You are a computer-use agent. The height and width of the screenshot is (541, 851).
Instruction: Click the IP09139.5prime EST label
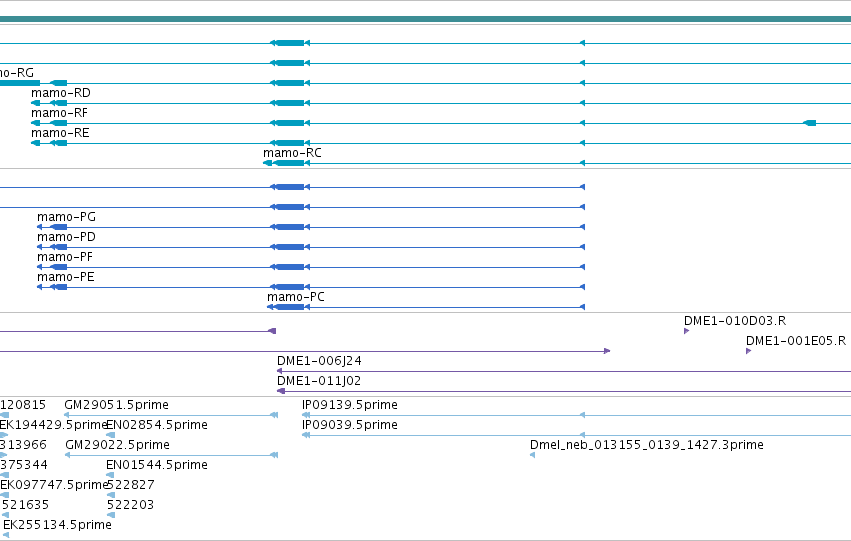point(350,405)
